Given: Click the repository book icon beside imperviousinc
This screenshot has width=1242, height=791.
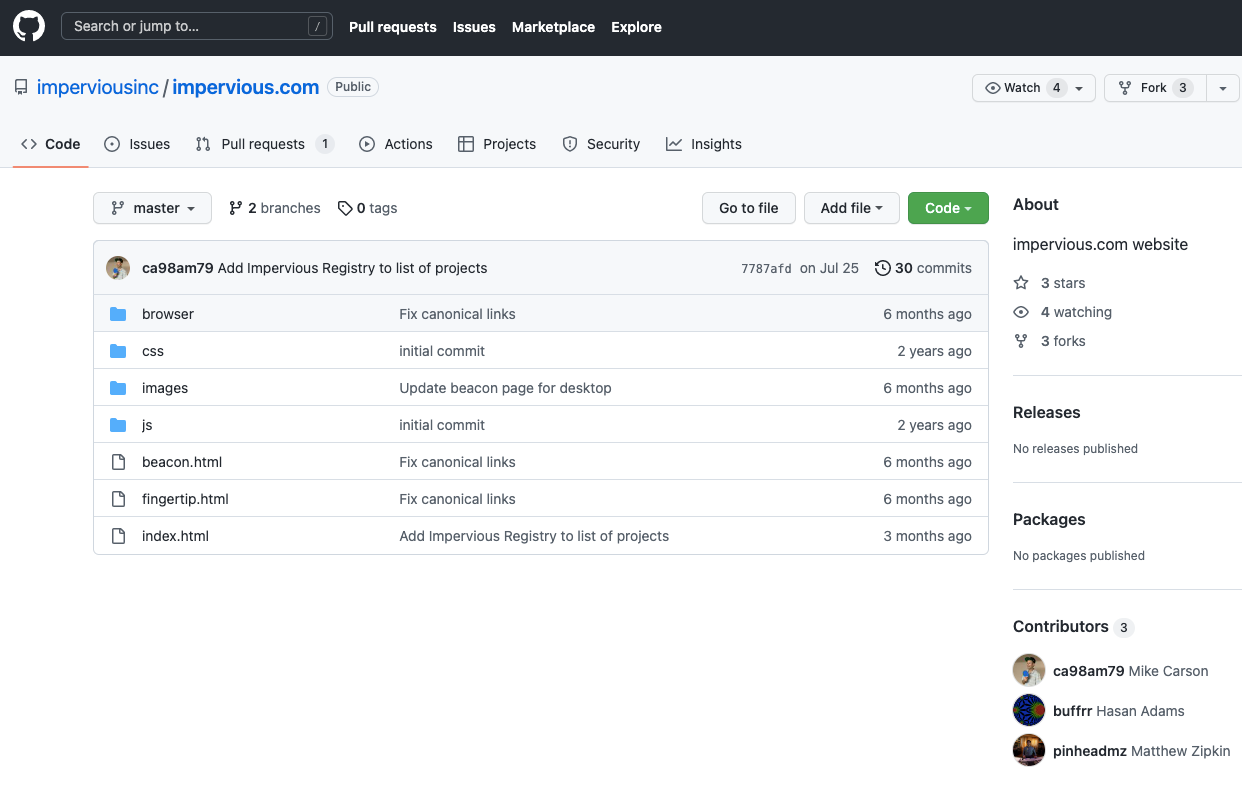Looking at the screenshot, I should (21, 87).
